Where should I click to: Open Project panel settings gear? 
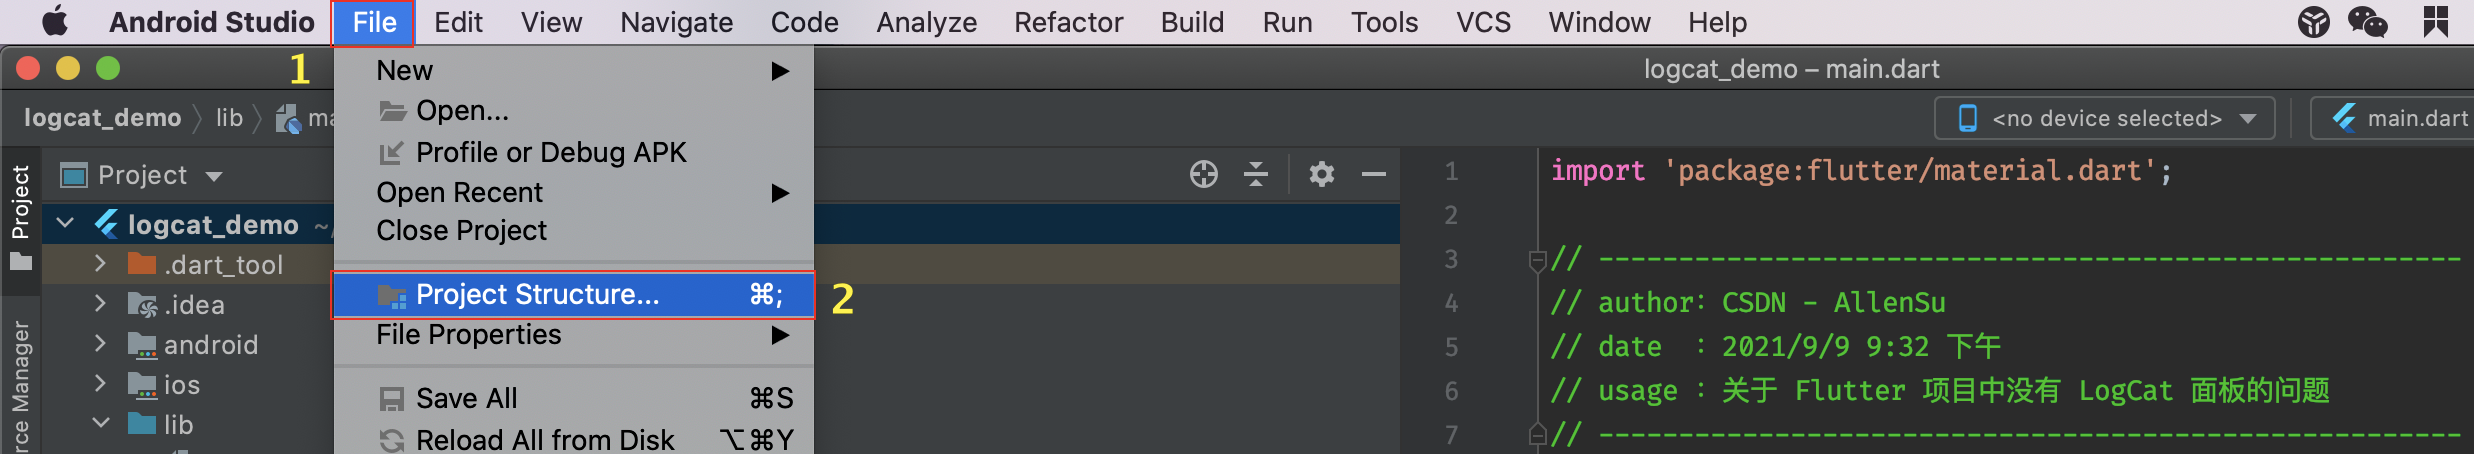[1322, 174]
